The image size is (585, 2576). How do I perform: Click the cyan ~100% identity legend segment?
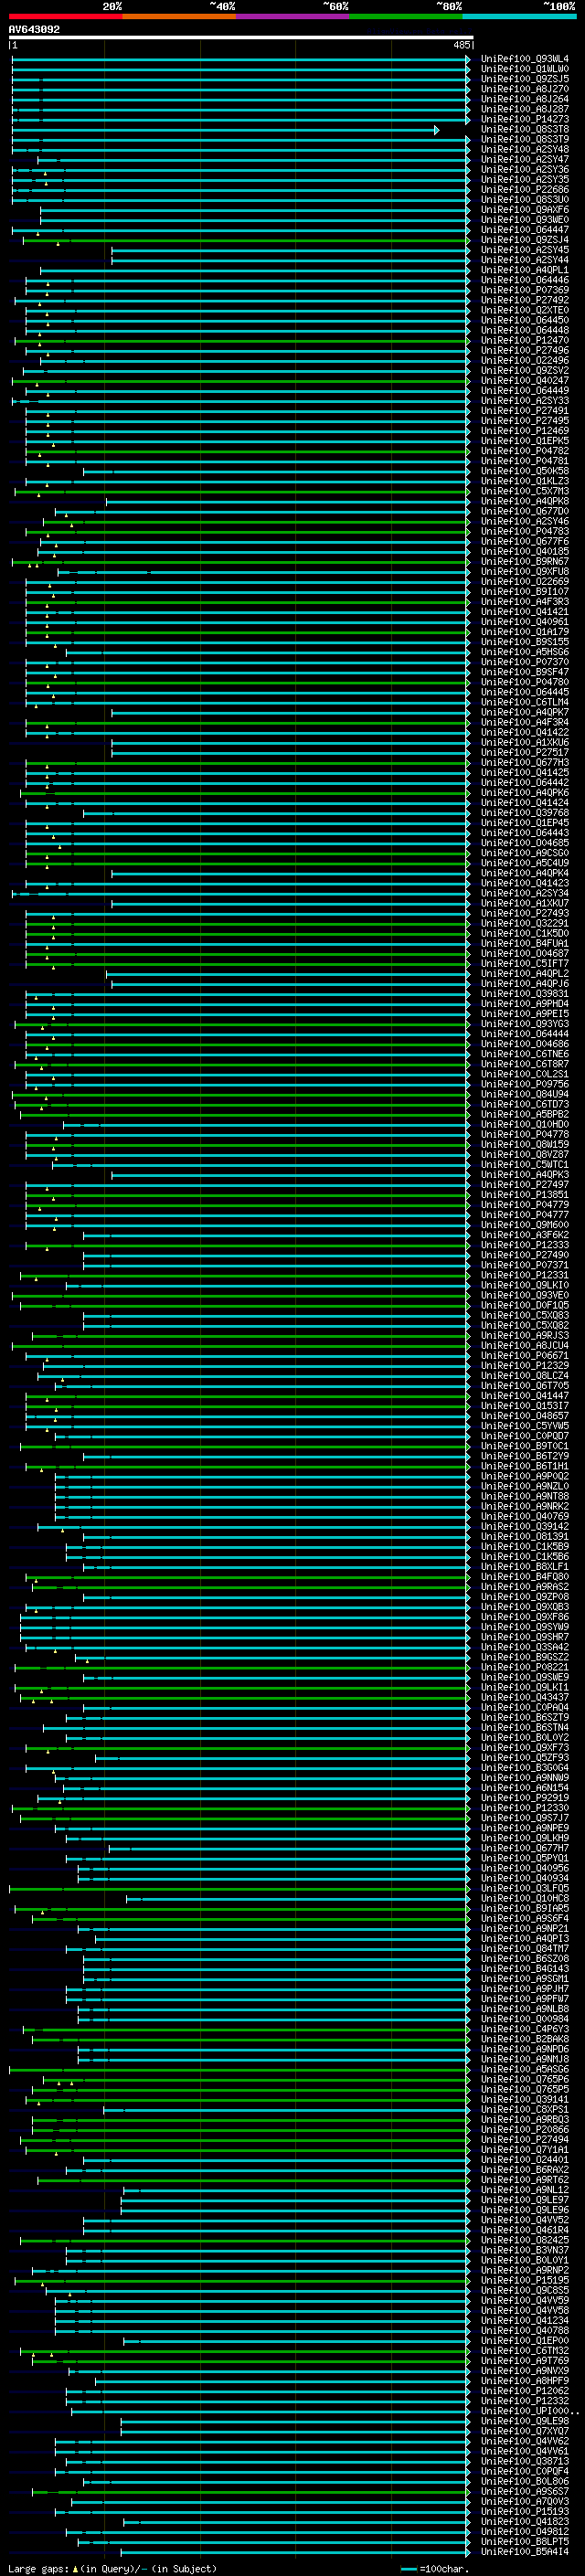[519, 17]
